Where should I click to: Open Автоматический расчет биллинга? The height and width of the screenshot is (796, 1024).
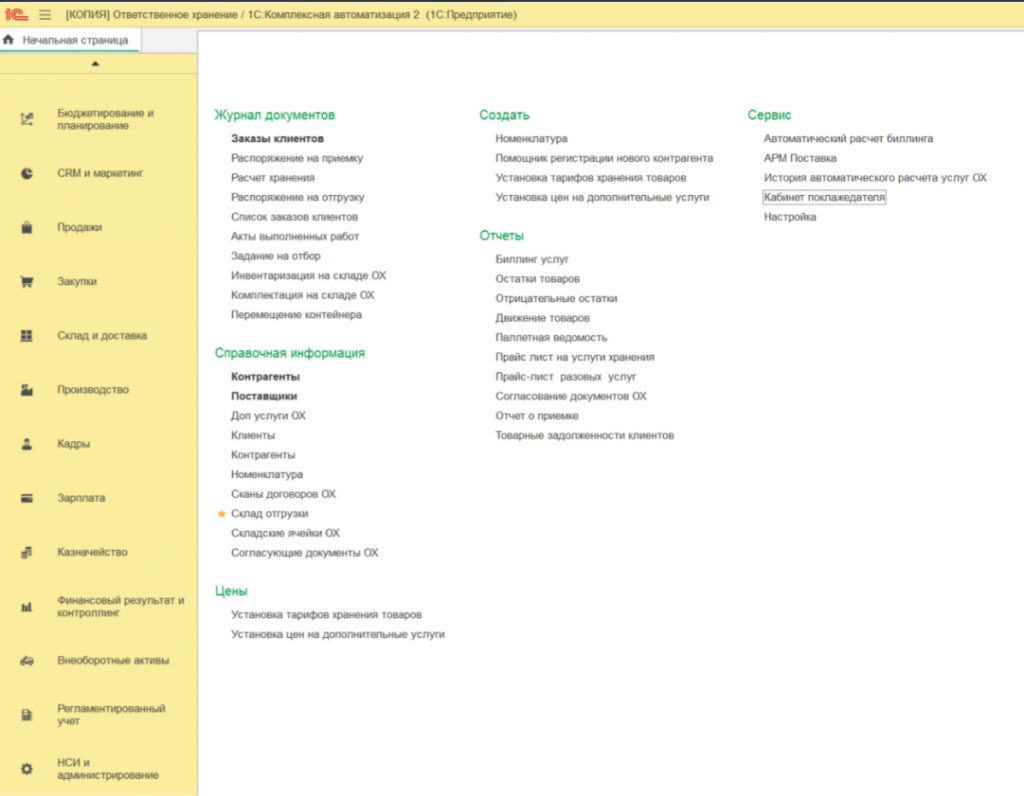click(x=848, y=139)
